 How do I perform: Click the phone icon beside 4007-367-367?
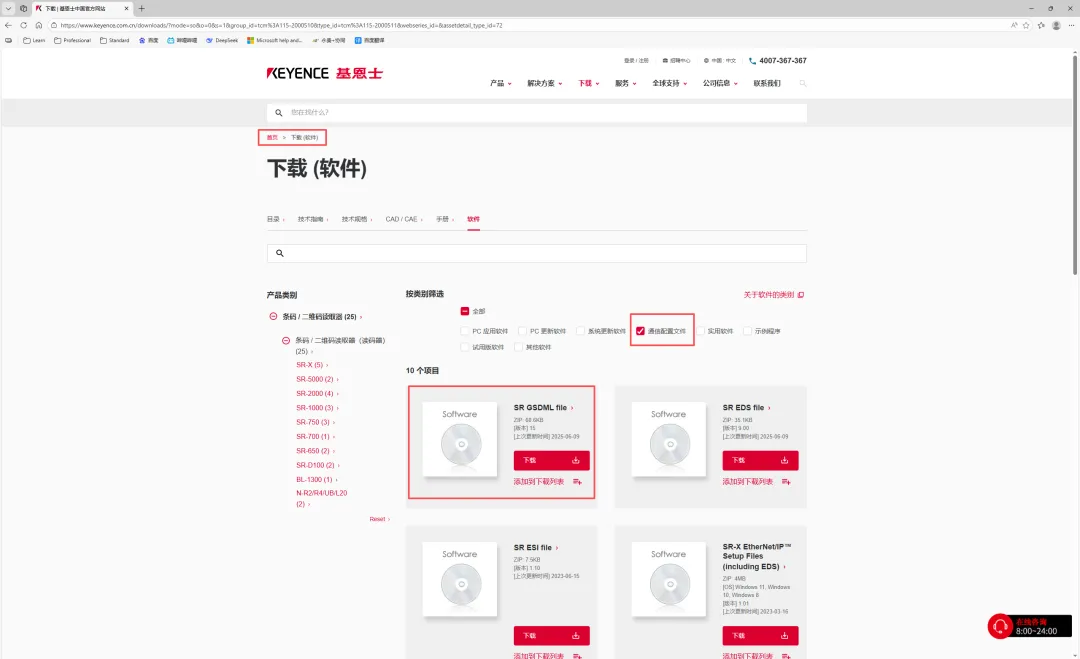(x=752, y=61)
